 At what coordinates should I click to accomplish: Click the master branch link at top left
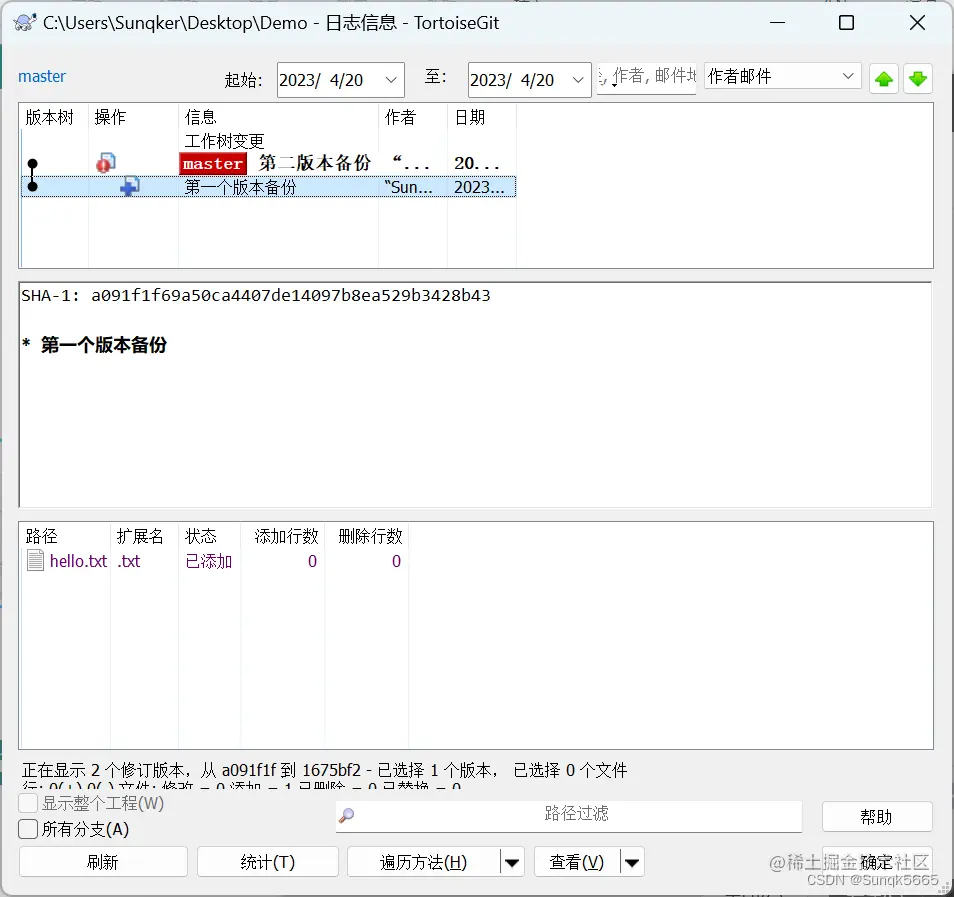(x=42, y=76)
